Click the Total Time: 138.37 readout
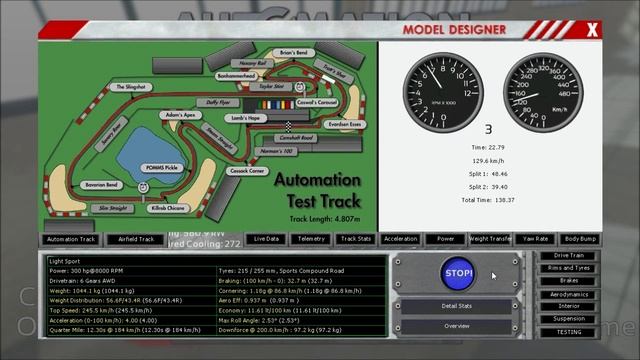The height and width of the screenshot is (360, 640). (x=488, y=200)
